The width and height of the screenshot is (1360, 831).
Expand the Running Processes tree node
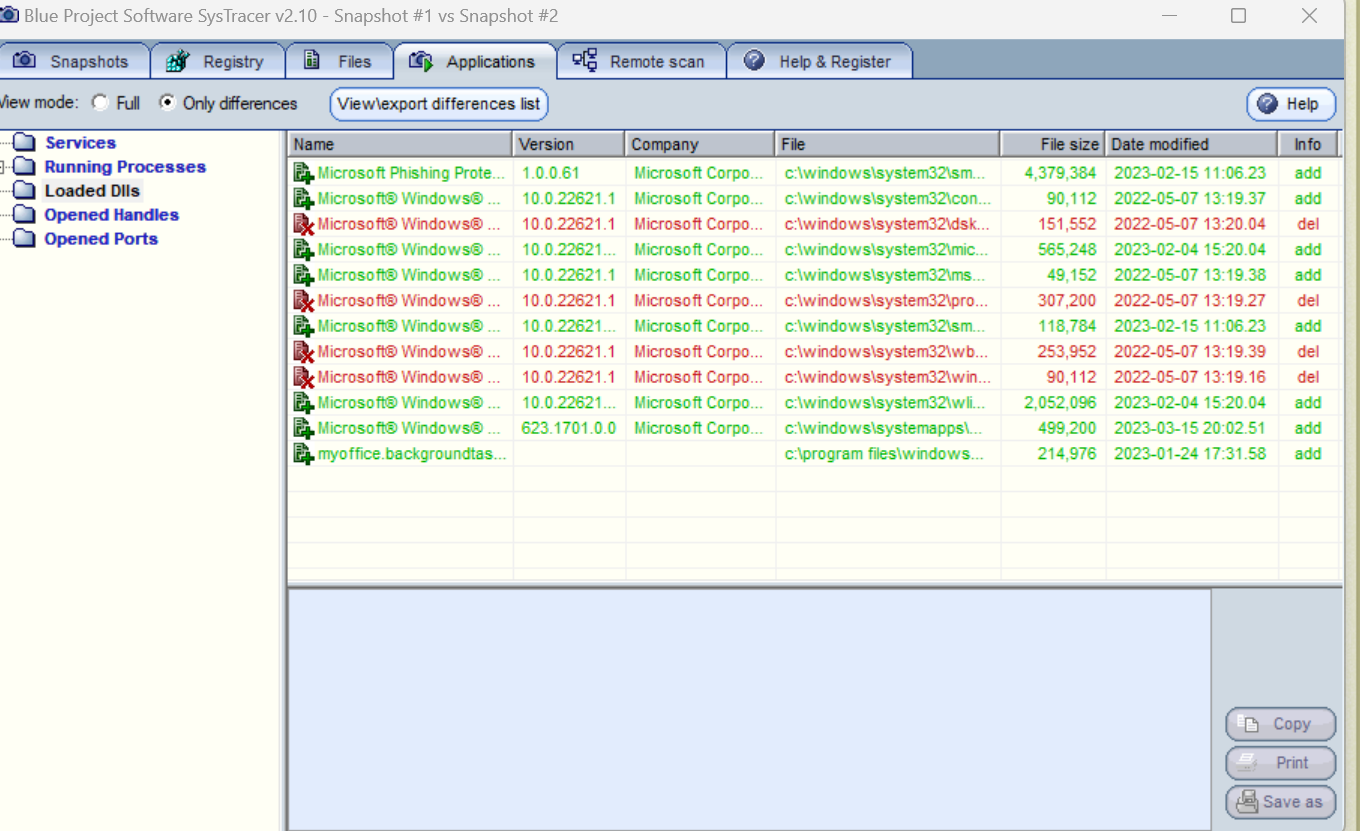point(4,167)
